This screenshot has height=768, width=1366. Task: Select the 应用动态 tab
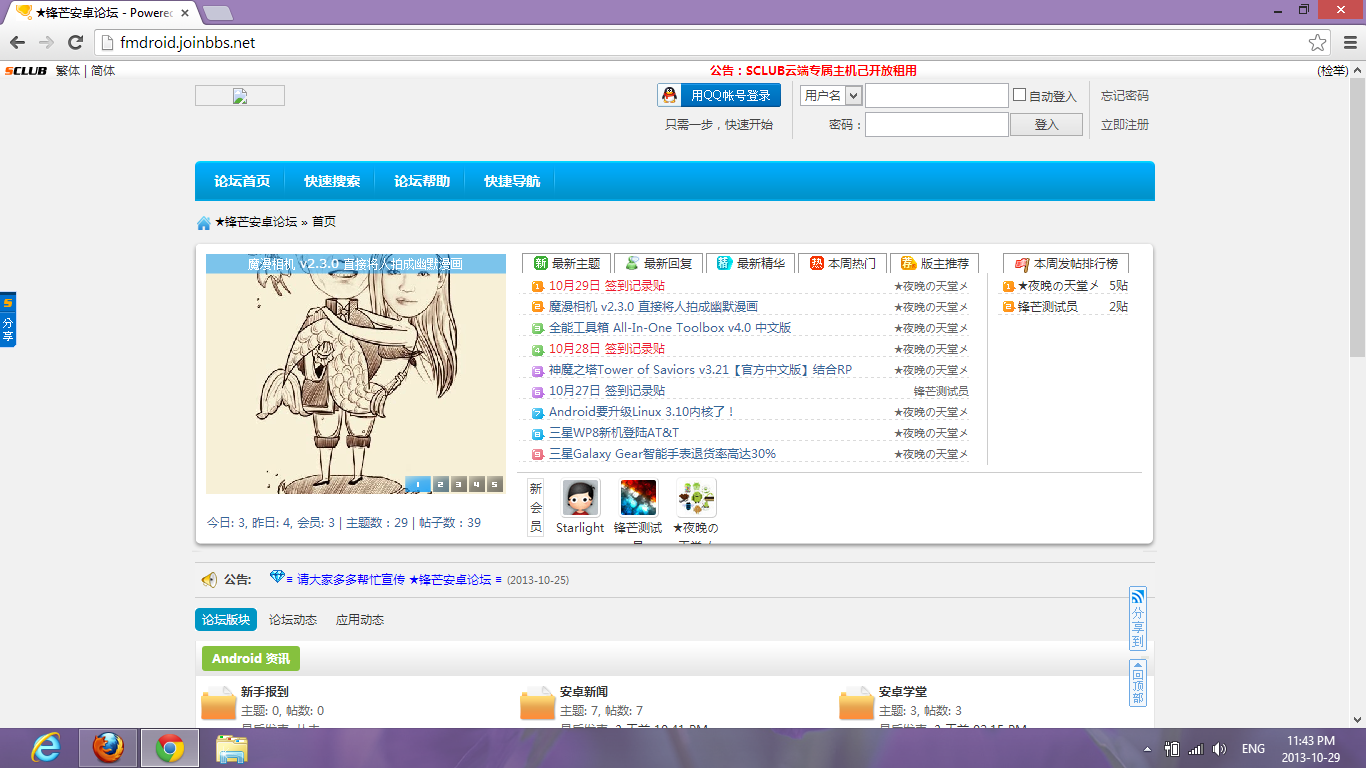point(360,620)
